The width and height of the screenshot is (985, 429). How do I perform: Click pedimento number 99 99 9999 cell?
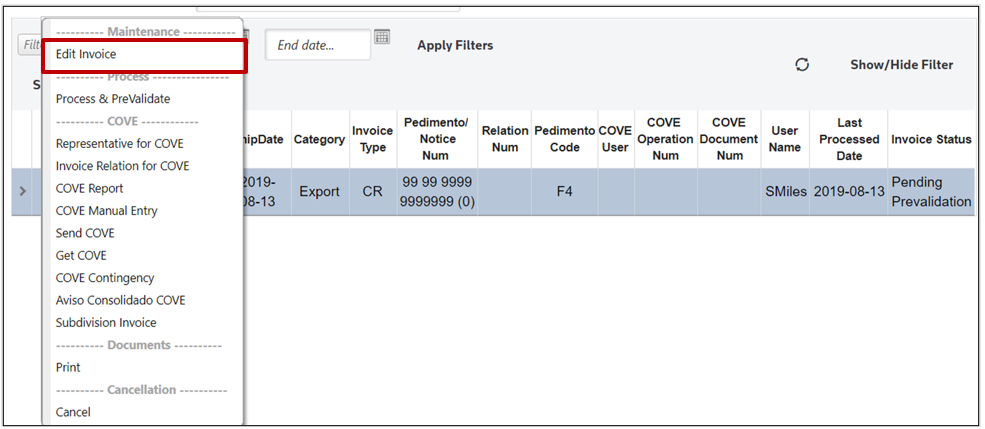437,192
